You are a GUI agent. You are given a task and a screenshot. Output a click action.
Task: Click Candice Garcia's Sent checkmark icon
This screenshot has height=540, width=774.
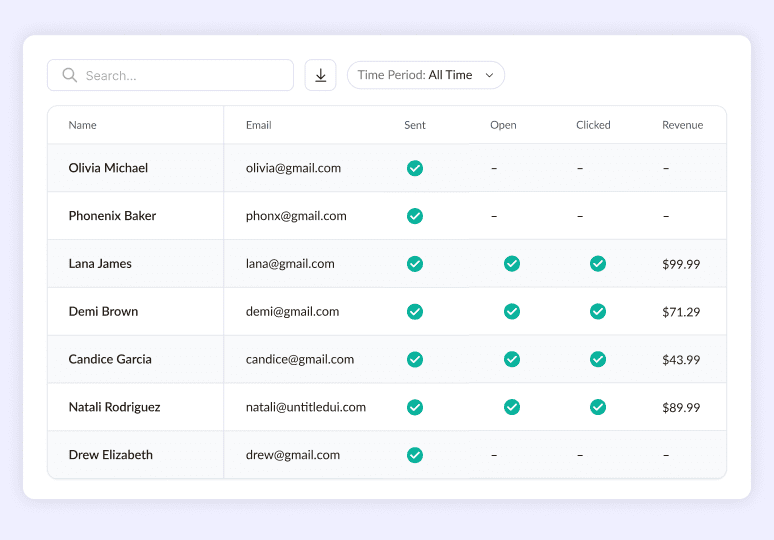pos(415,359)
